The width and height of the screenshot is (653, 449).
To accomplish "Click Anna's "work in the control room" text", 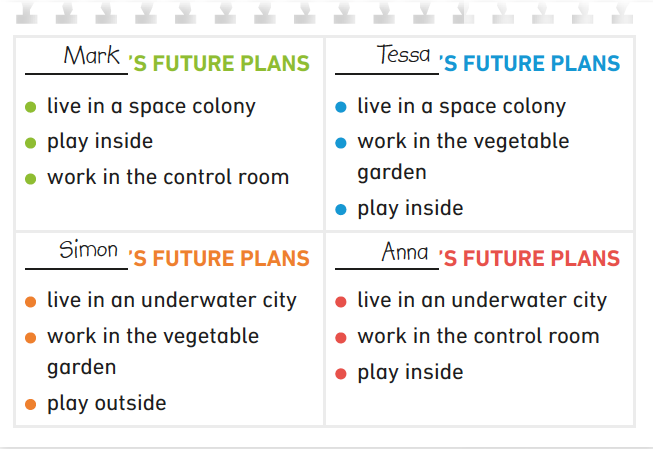I will [478, 336].
